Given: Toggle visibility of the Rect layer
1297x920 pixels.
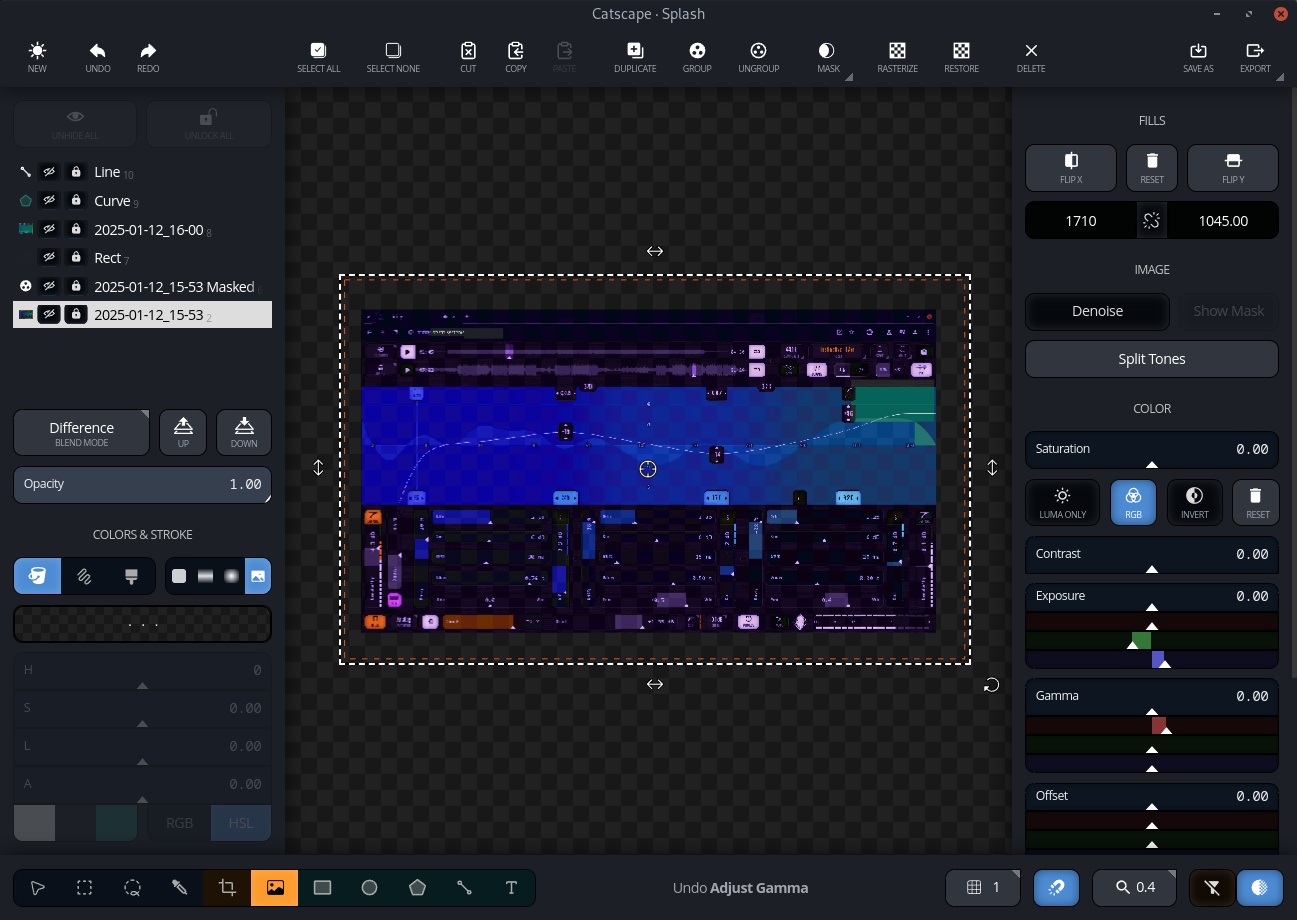Looking at the screenshot, I should point(49,258).
